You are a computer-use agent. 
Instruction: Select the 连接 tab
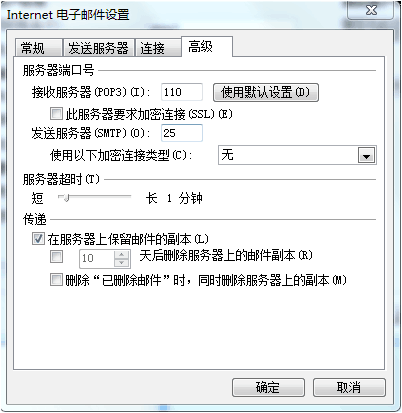pyautogui.click(x=158, y=48)
